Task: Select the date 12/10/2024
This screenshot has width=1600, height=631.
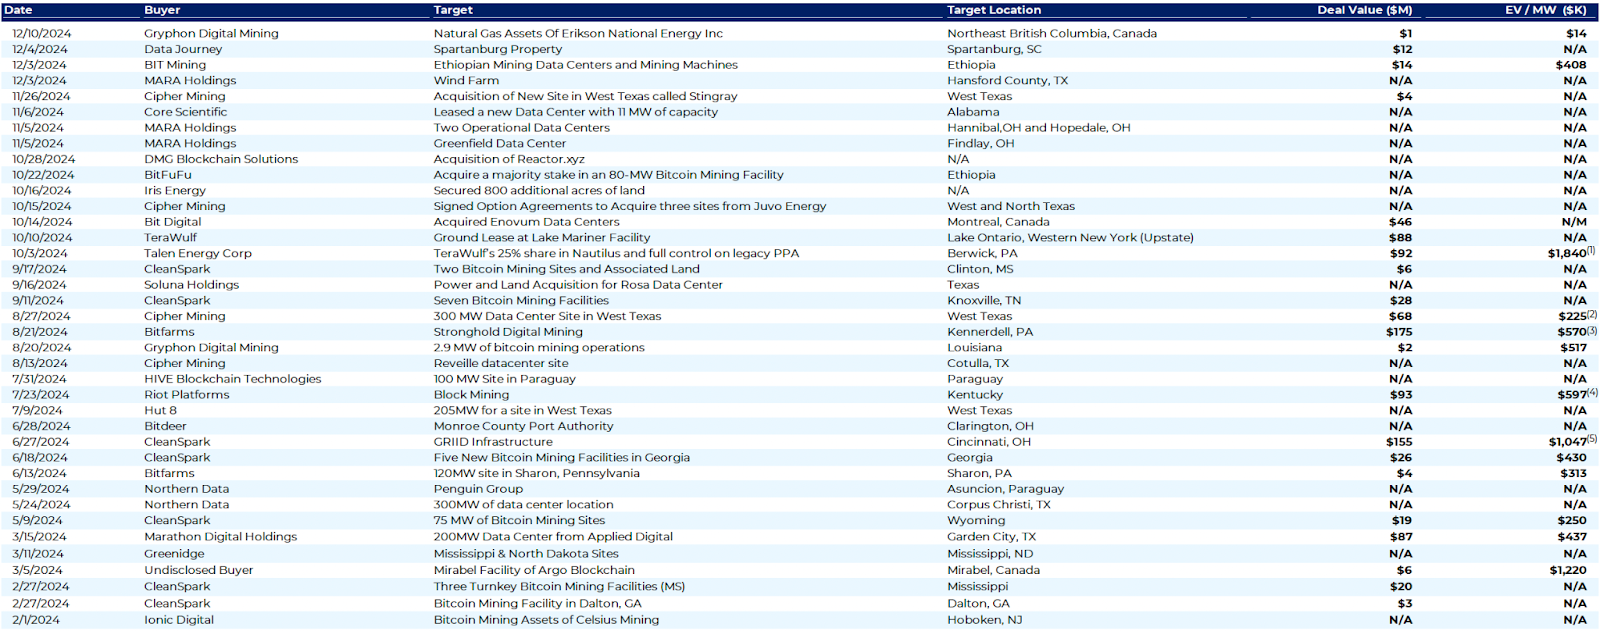Action: 42,33
